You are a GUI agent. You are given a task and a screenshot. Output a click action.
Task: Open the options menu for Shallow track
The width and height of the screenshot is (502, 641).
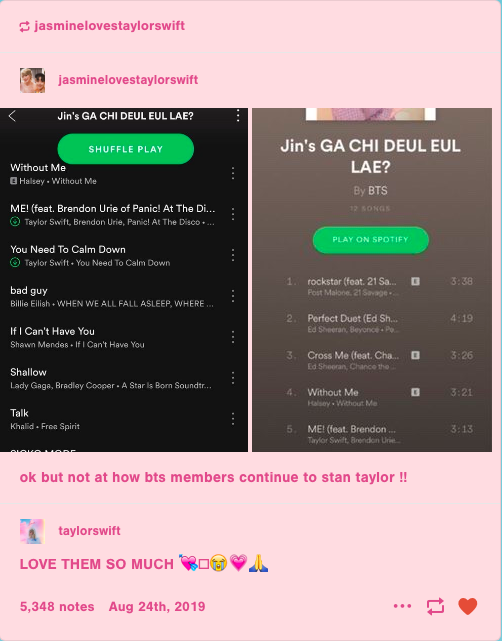tap(233, 378)
